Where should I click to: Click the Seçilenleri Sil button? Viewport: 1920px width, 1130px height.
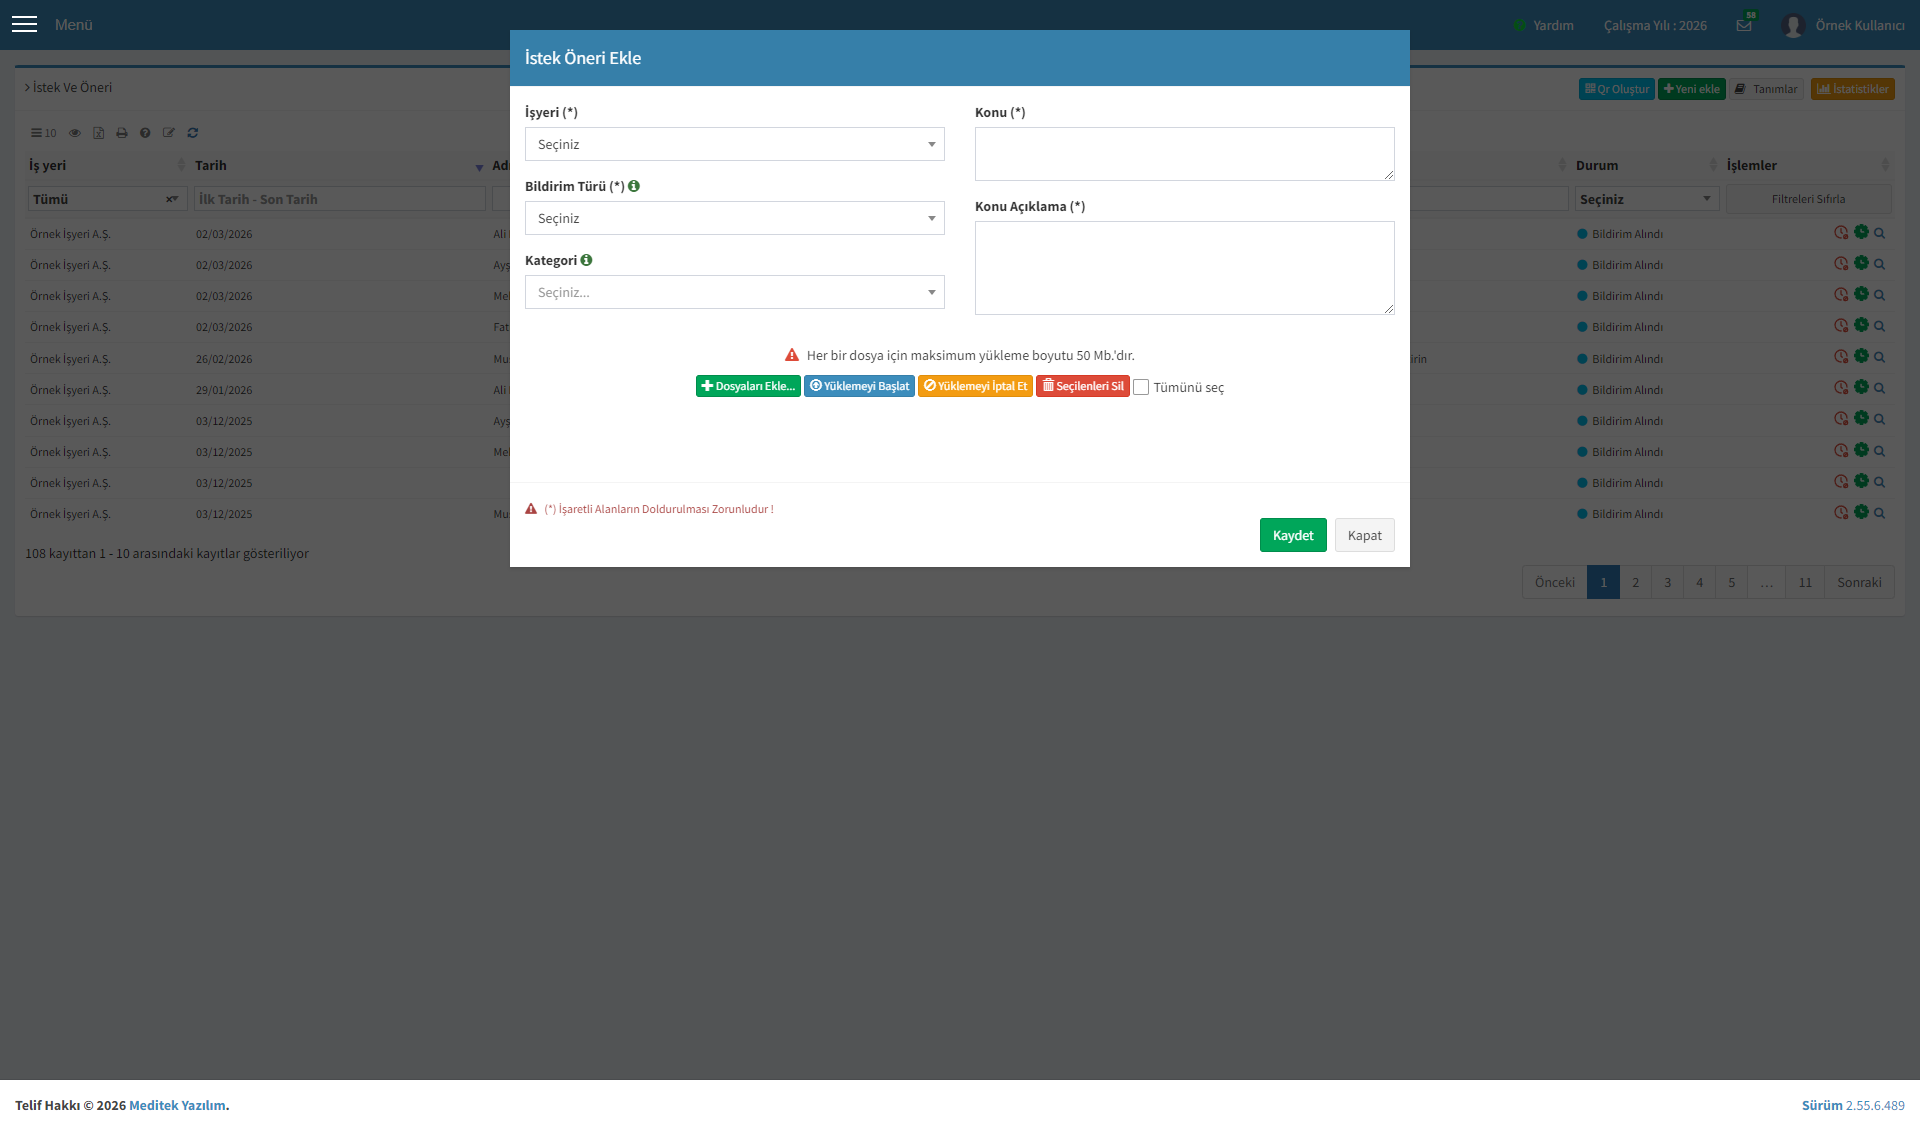(1083, 386)
